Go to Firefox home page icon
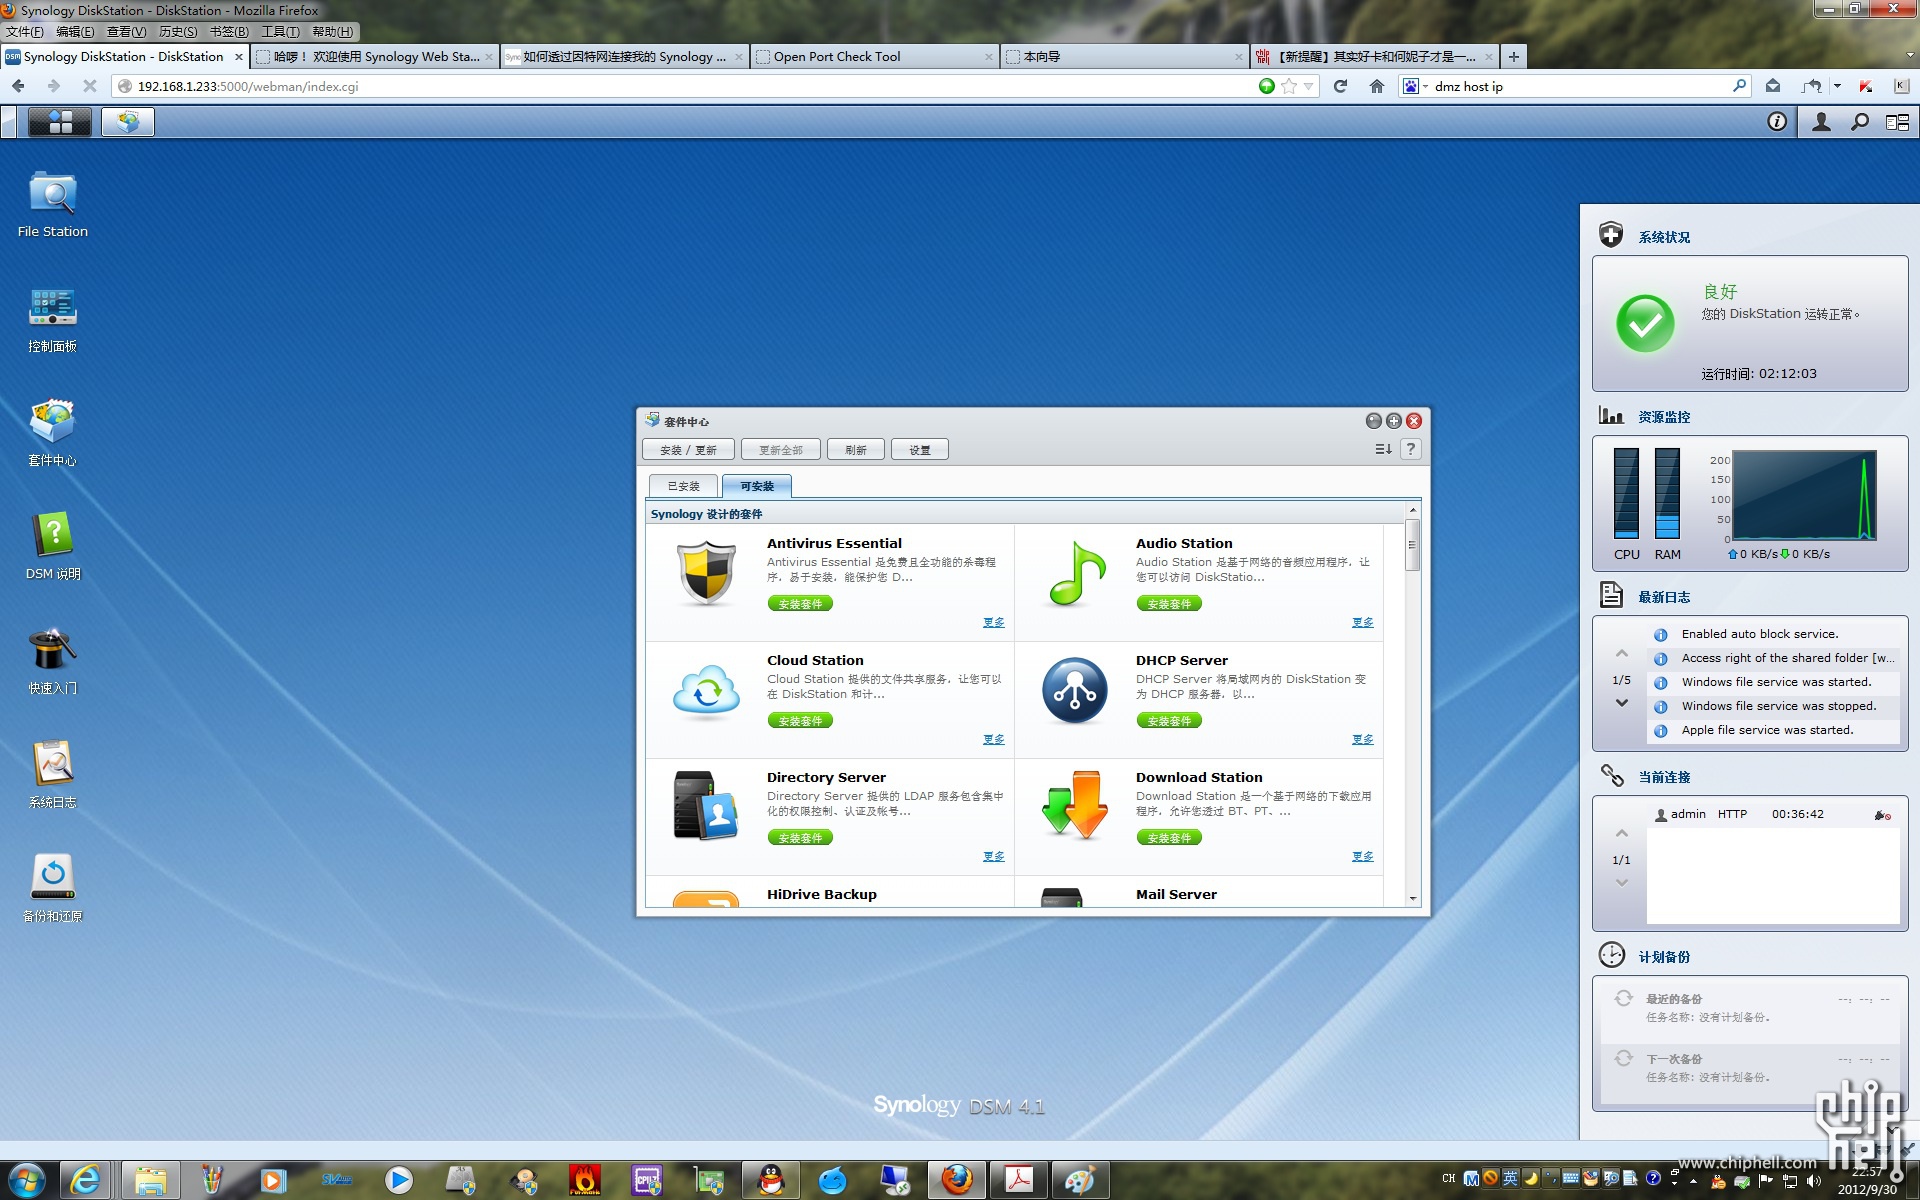The width and height of the screenshot is (1920, 1200). pyautogui.click(x=1377, y=86)
